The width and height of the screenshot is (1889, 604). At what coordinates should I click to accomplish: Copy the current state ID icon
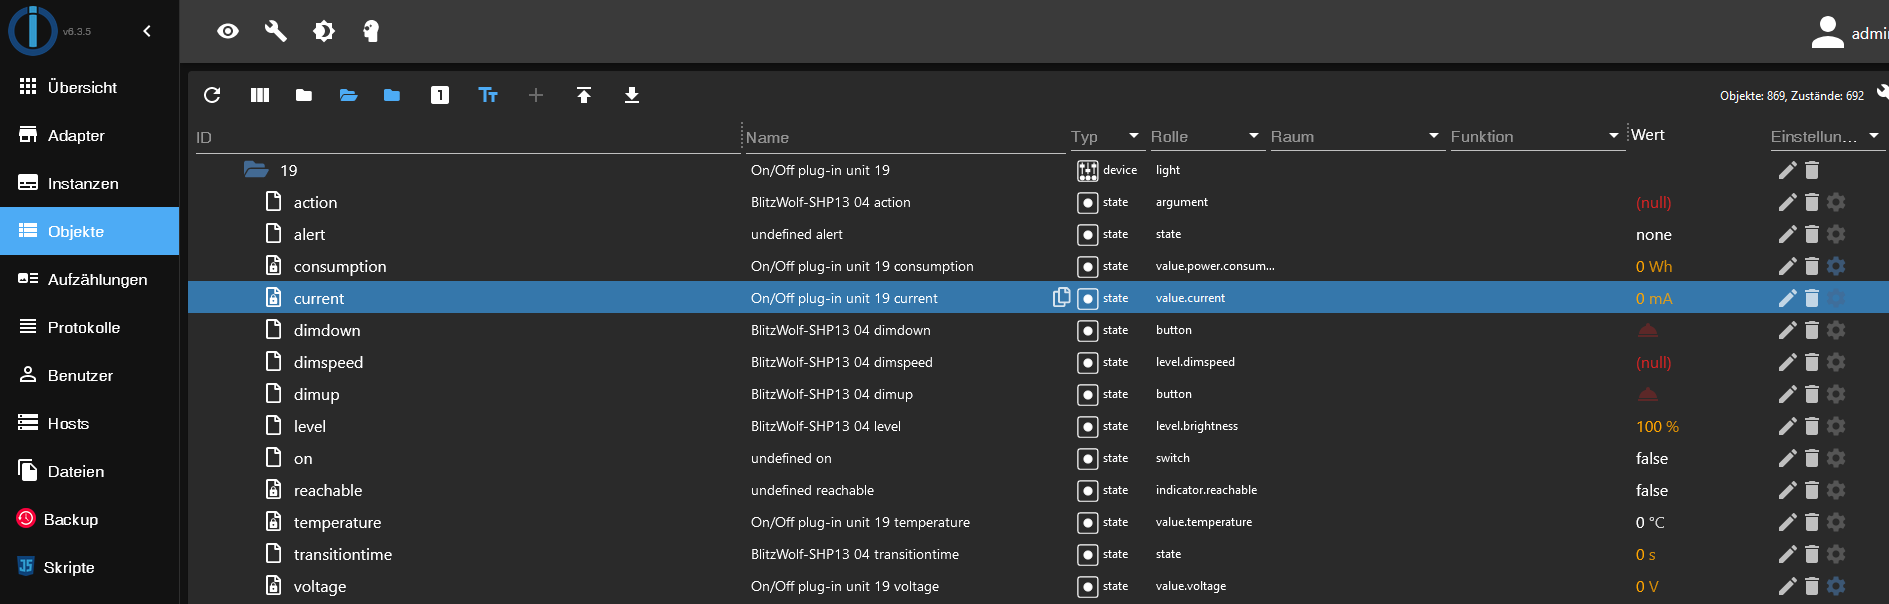[x=1061, y=297]
